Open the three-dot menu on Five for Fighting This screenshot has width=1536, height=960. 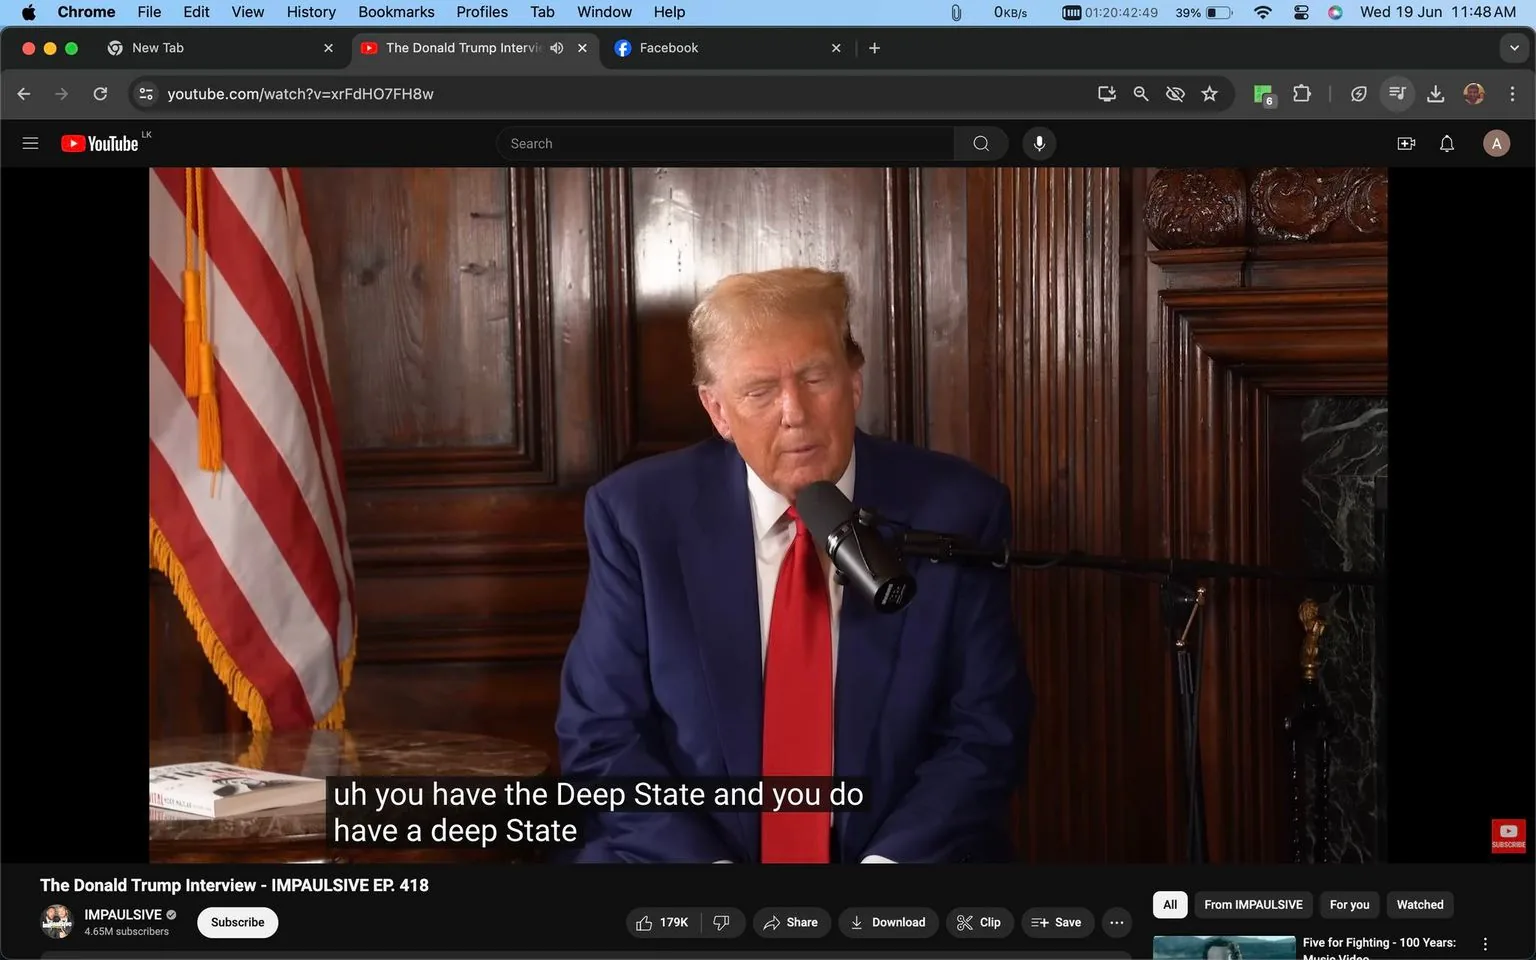pos(1483,942)
